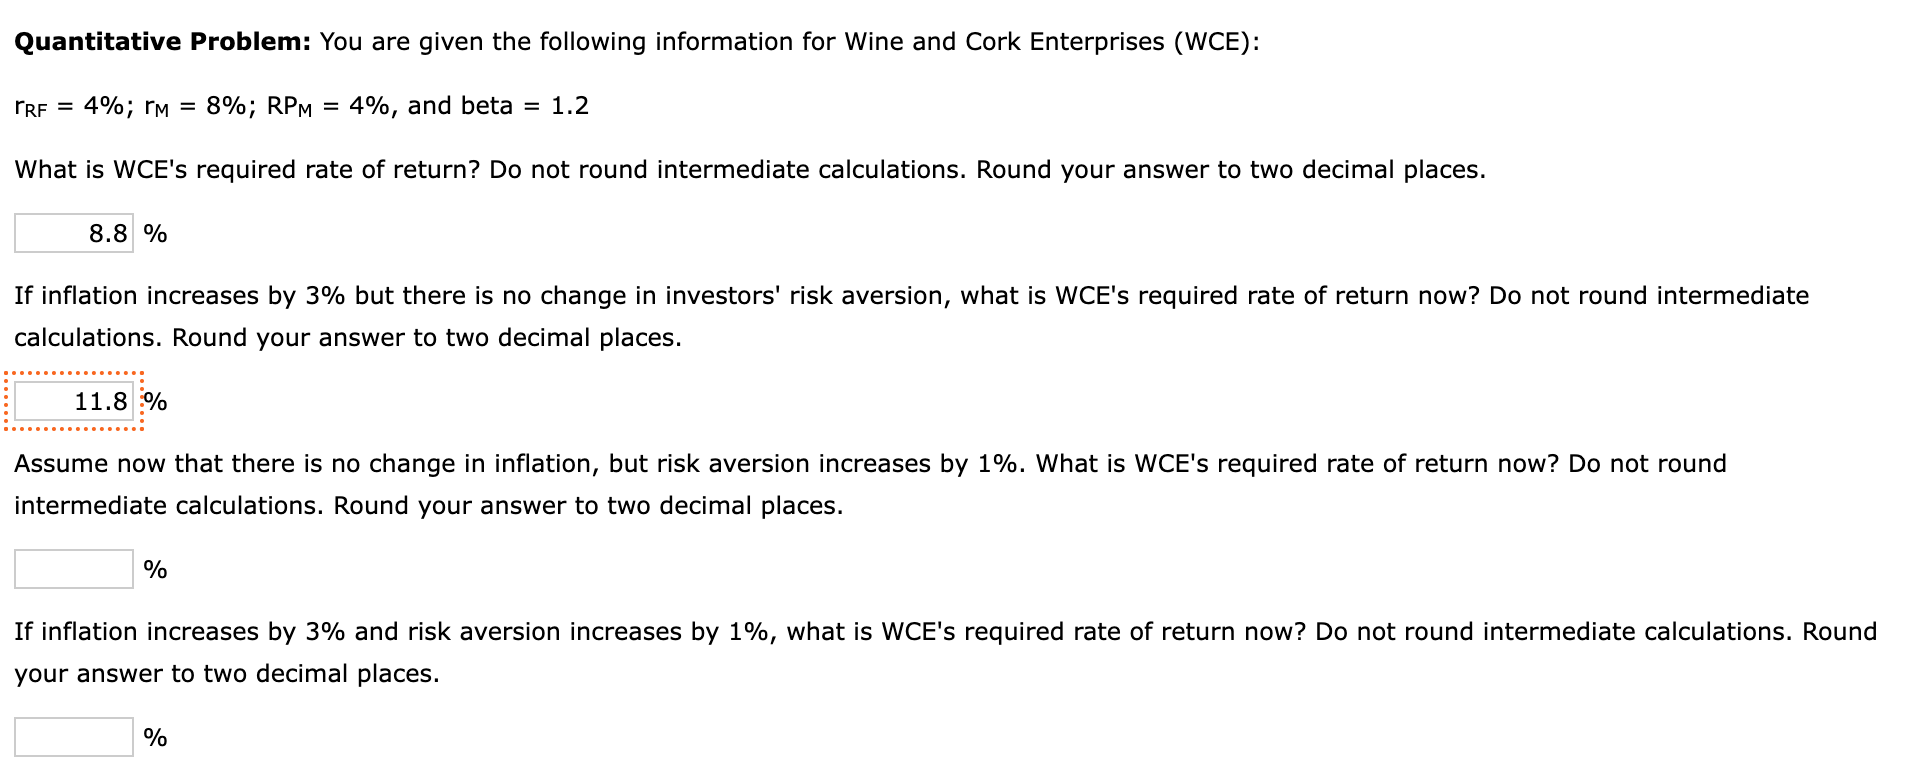Click the % symbol beside 8.8

pos(154,232)
